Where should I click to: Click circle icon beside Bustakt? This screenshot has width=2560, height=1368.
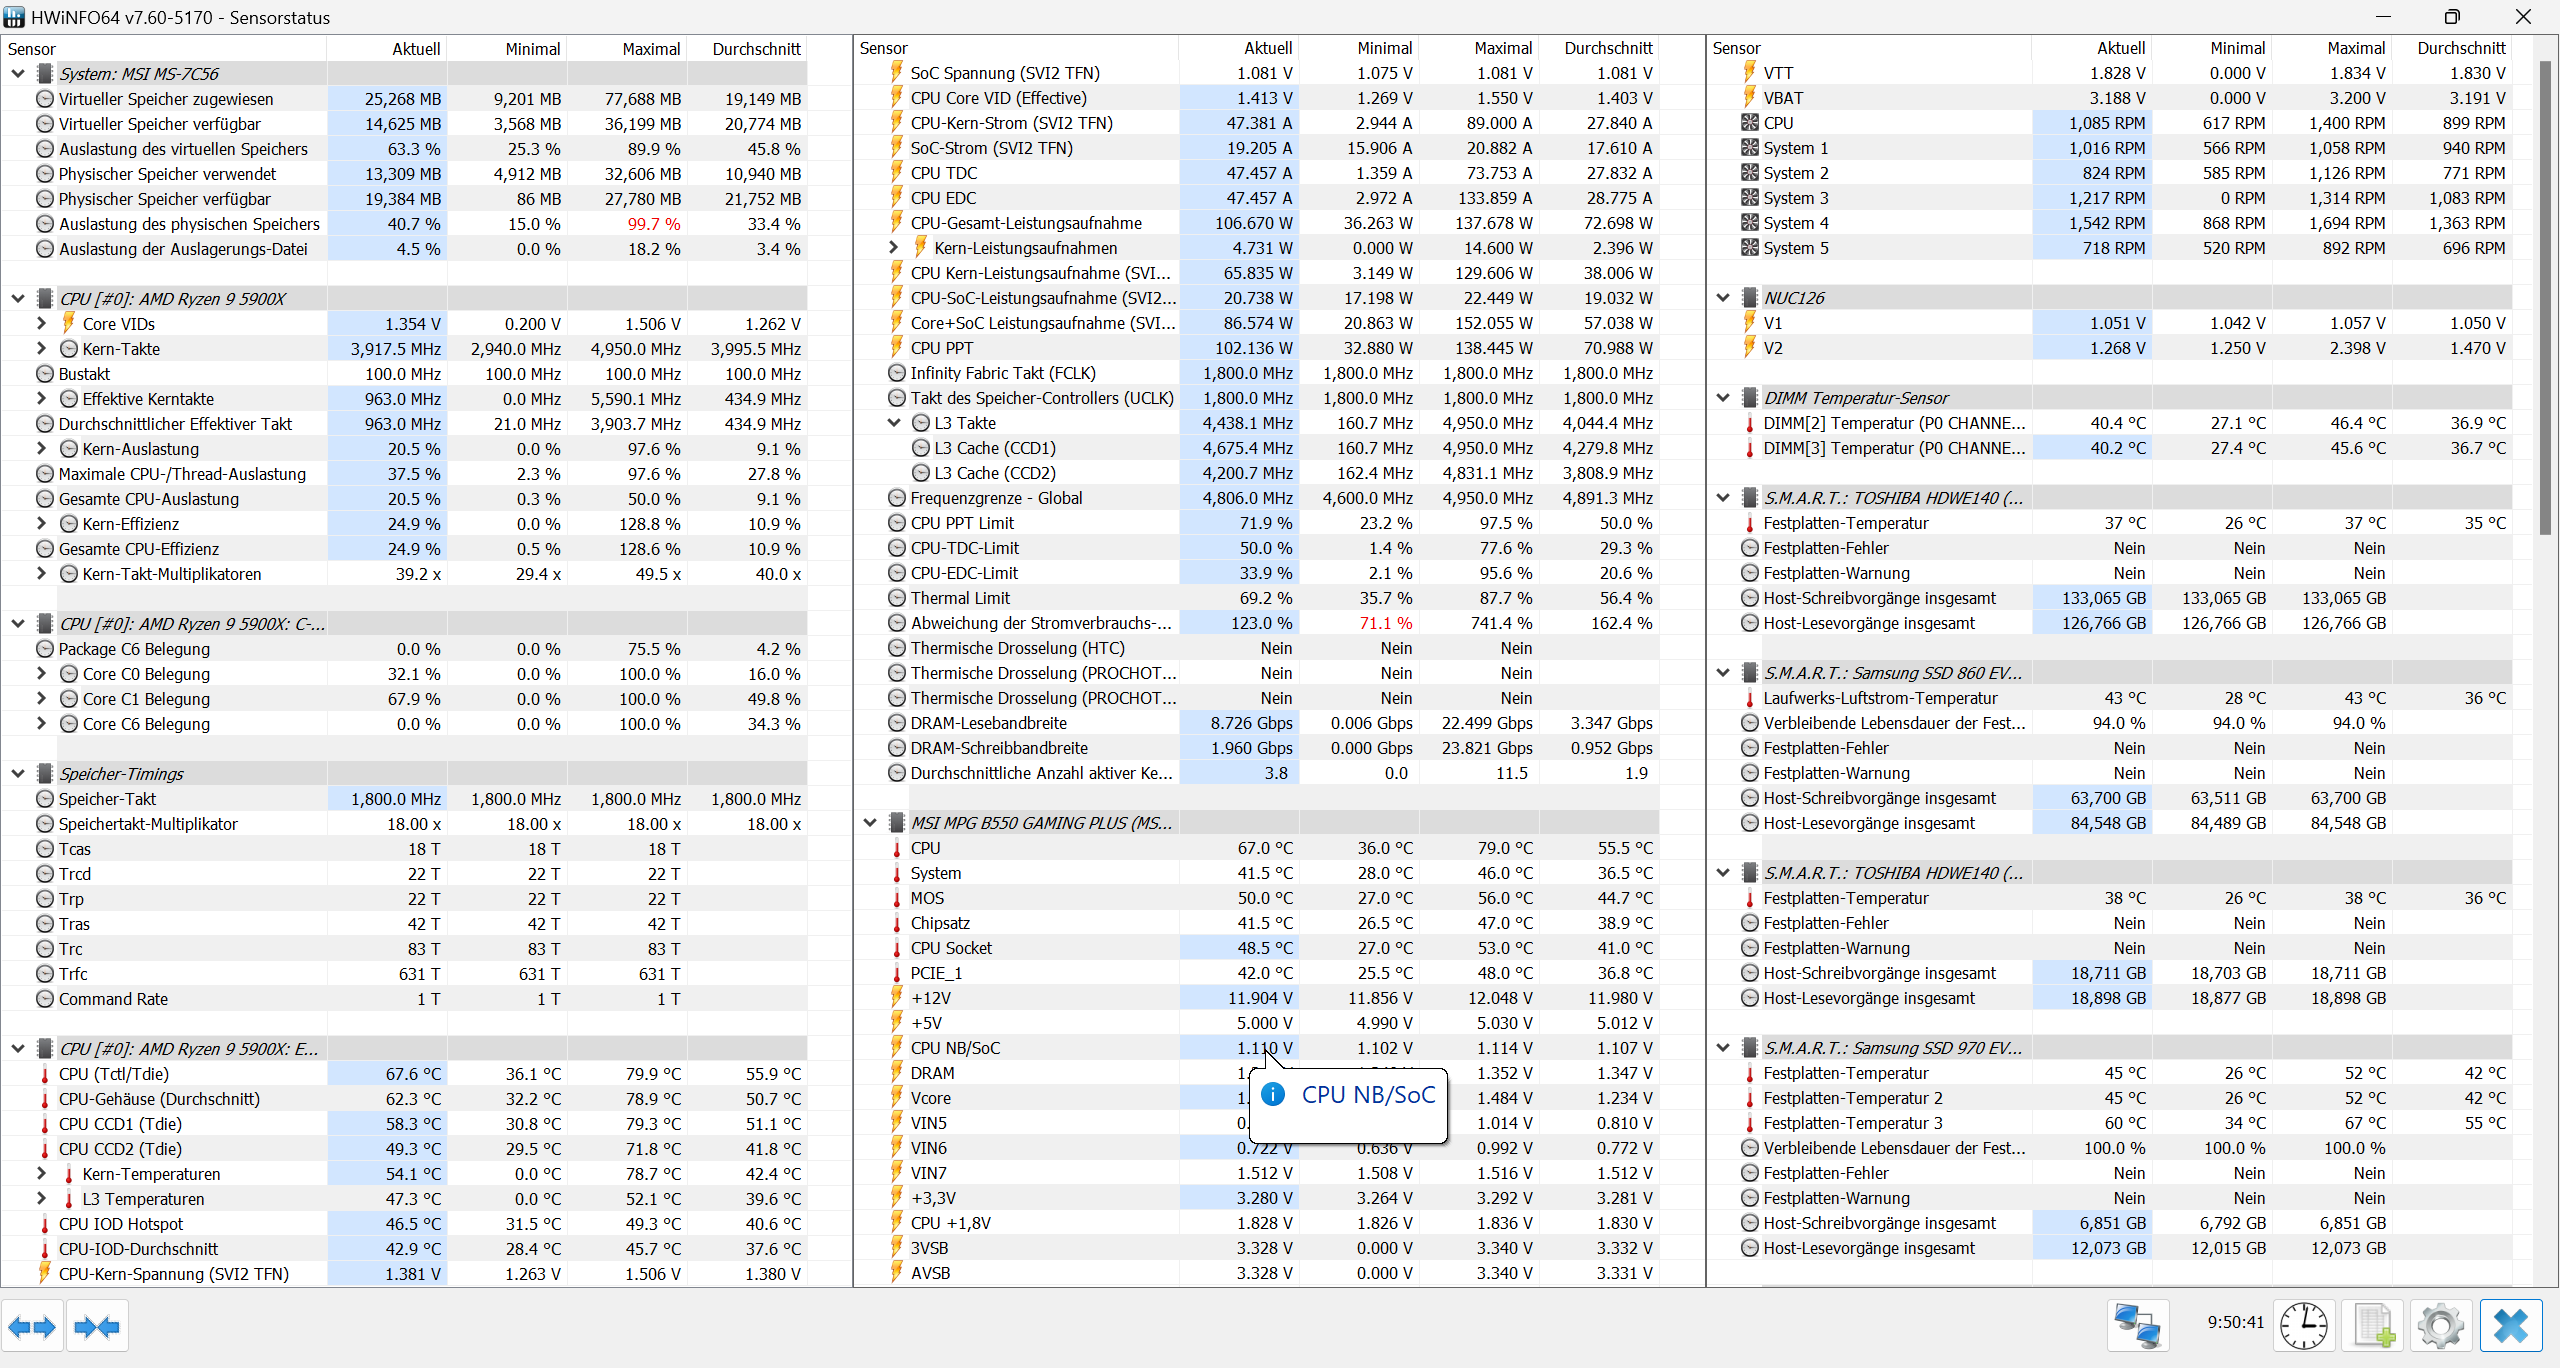[44, 374]
